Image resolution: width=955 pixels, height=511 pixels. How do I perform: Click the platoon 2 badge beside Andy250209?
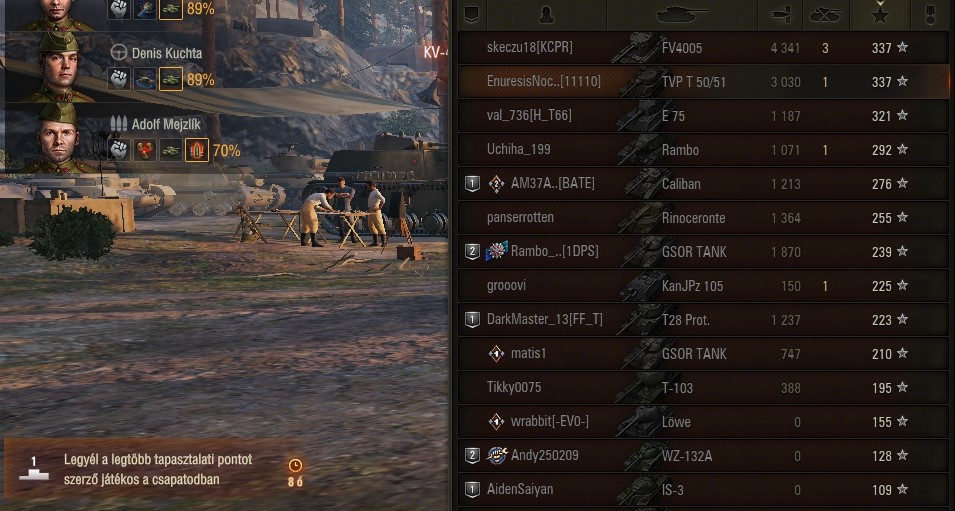click(x=472, y=456)
